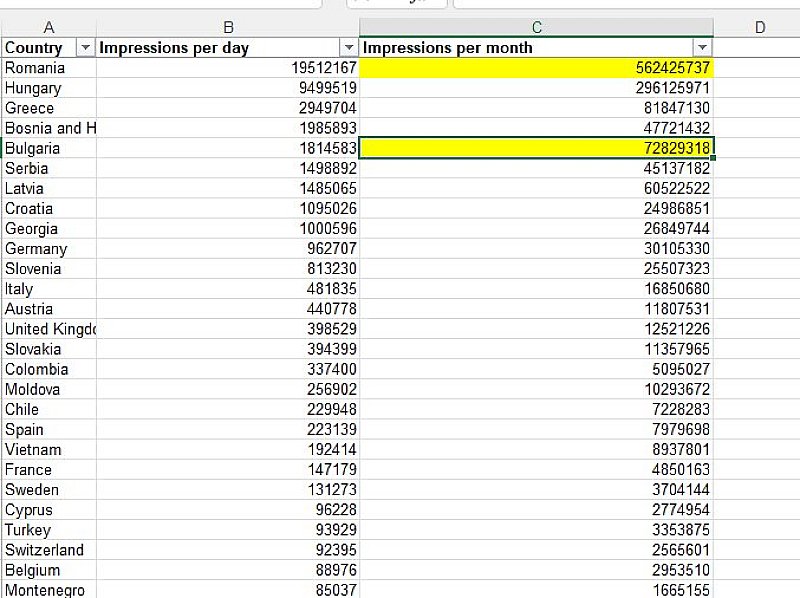Screen dimensions: 800x598
Task: Click Colombia's impressions per day value 337400
Action: 228,369
